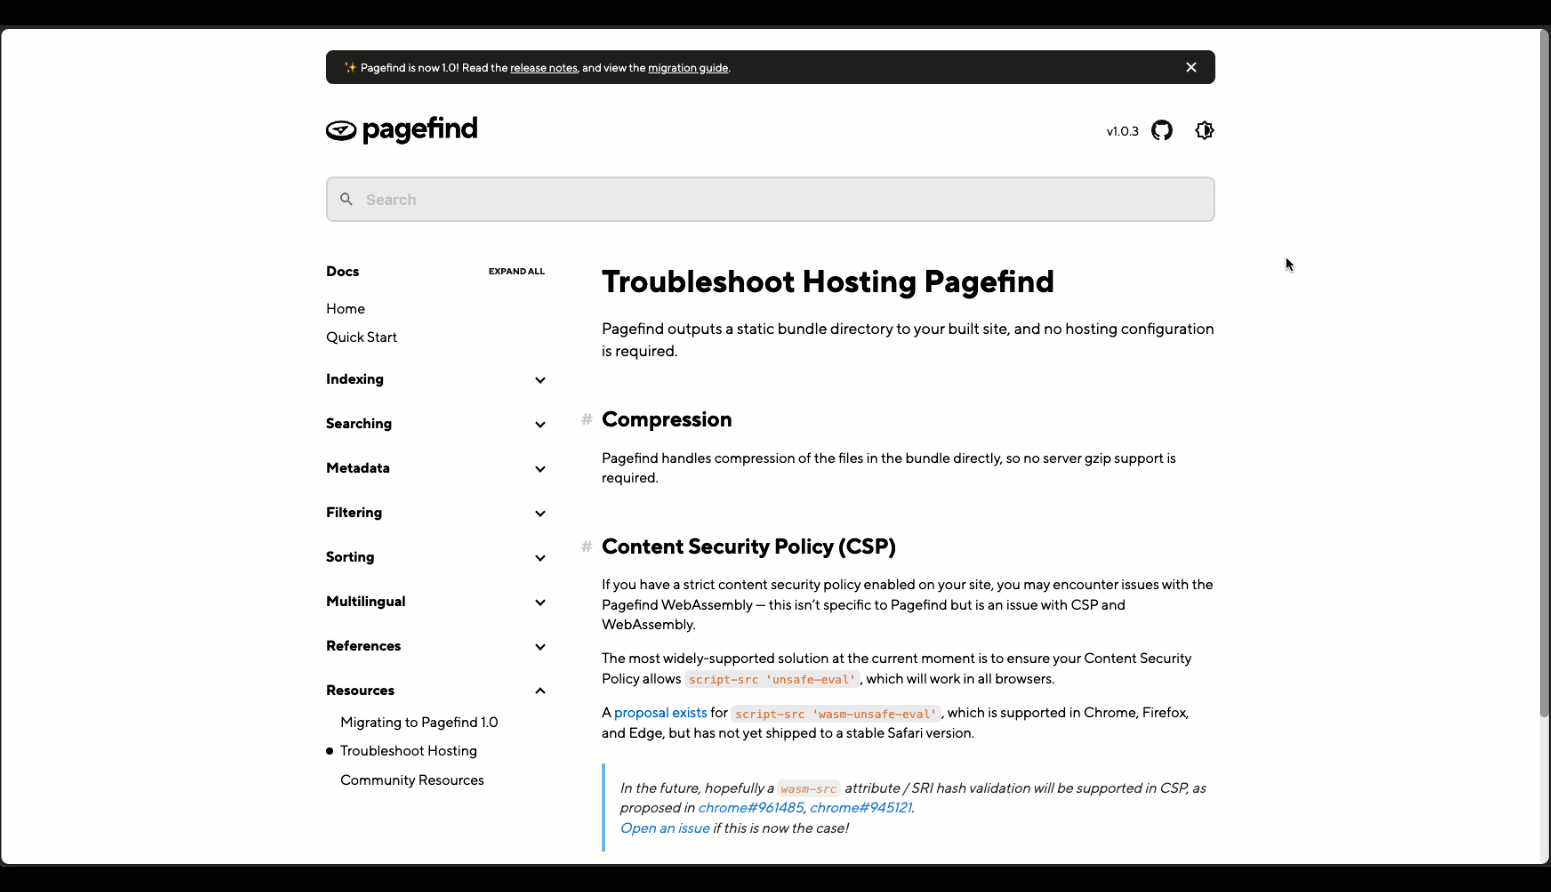
Task: Expand the Searching section chevron
Action: coord(540,424)
